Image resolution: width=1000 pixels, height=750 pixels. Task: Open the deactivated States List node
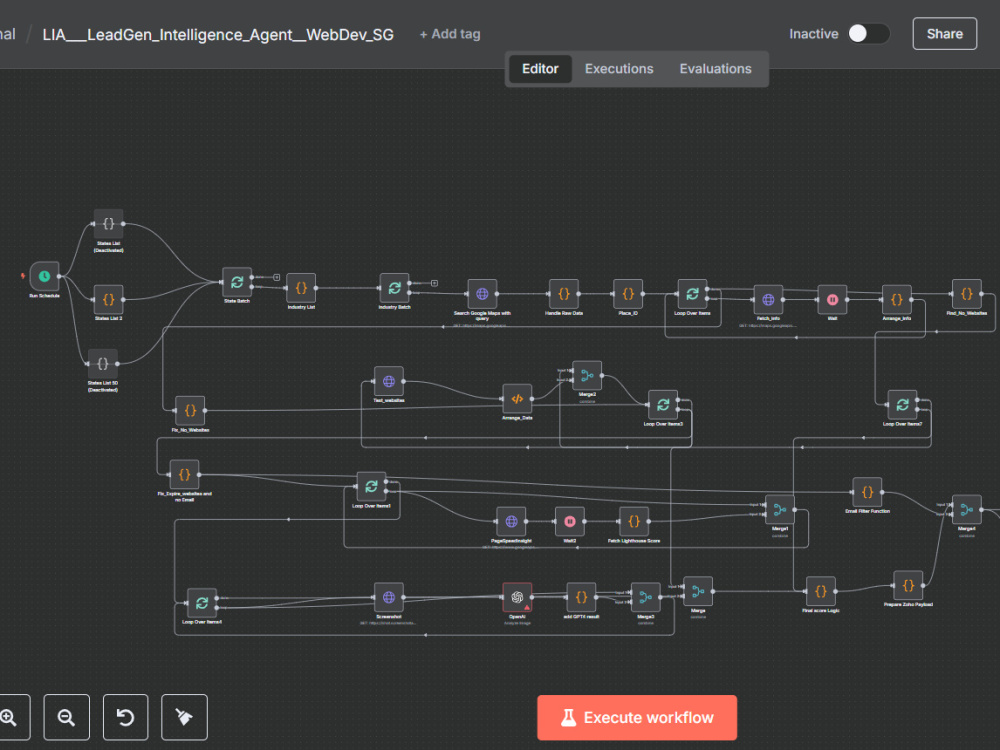(108, 224)
